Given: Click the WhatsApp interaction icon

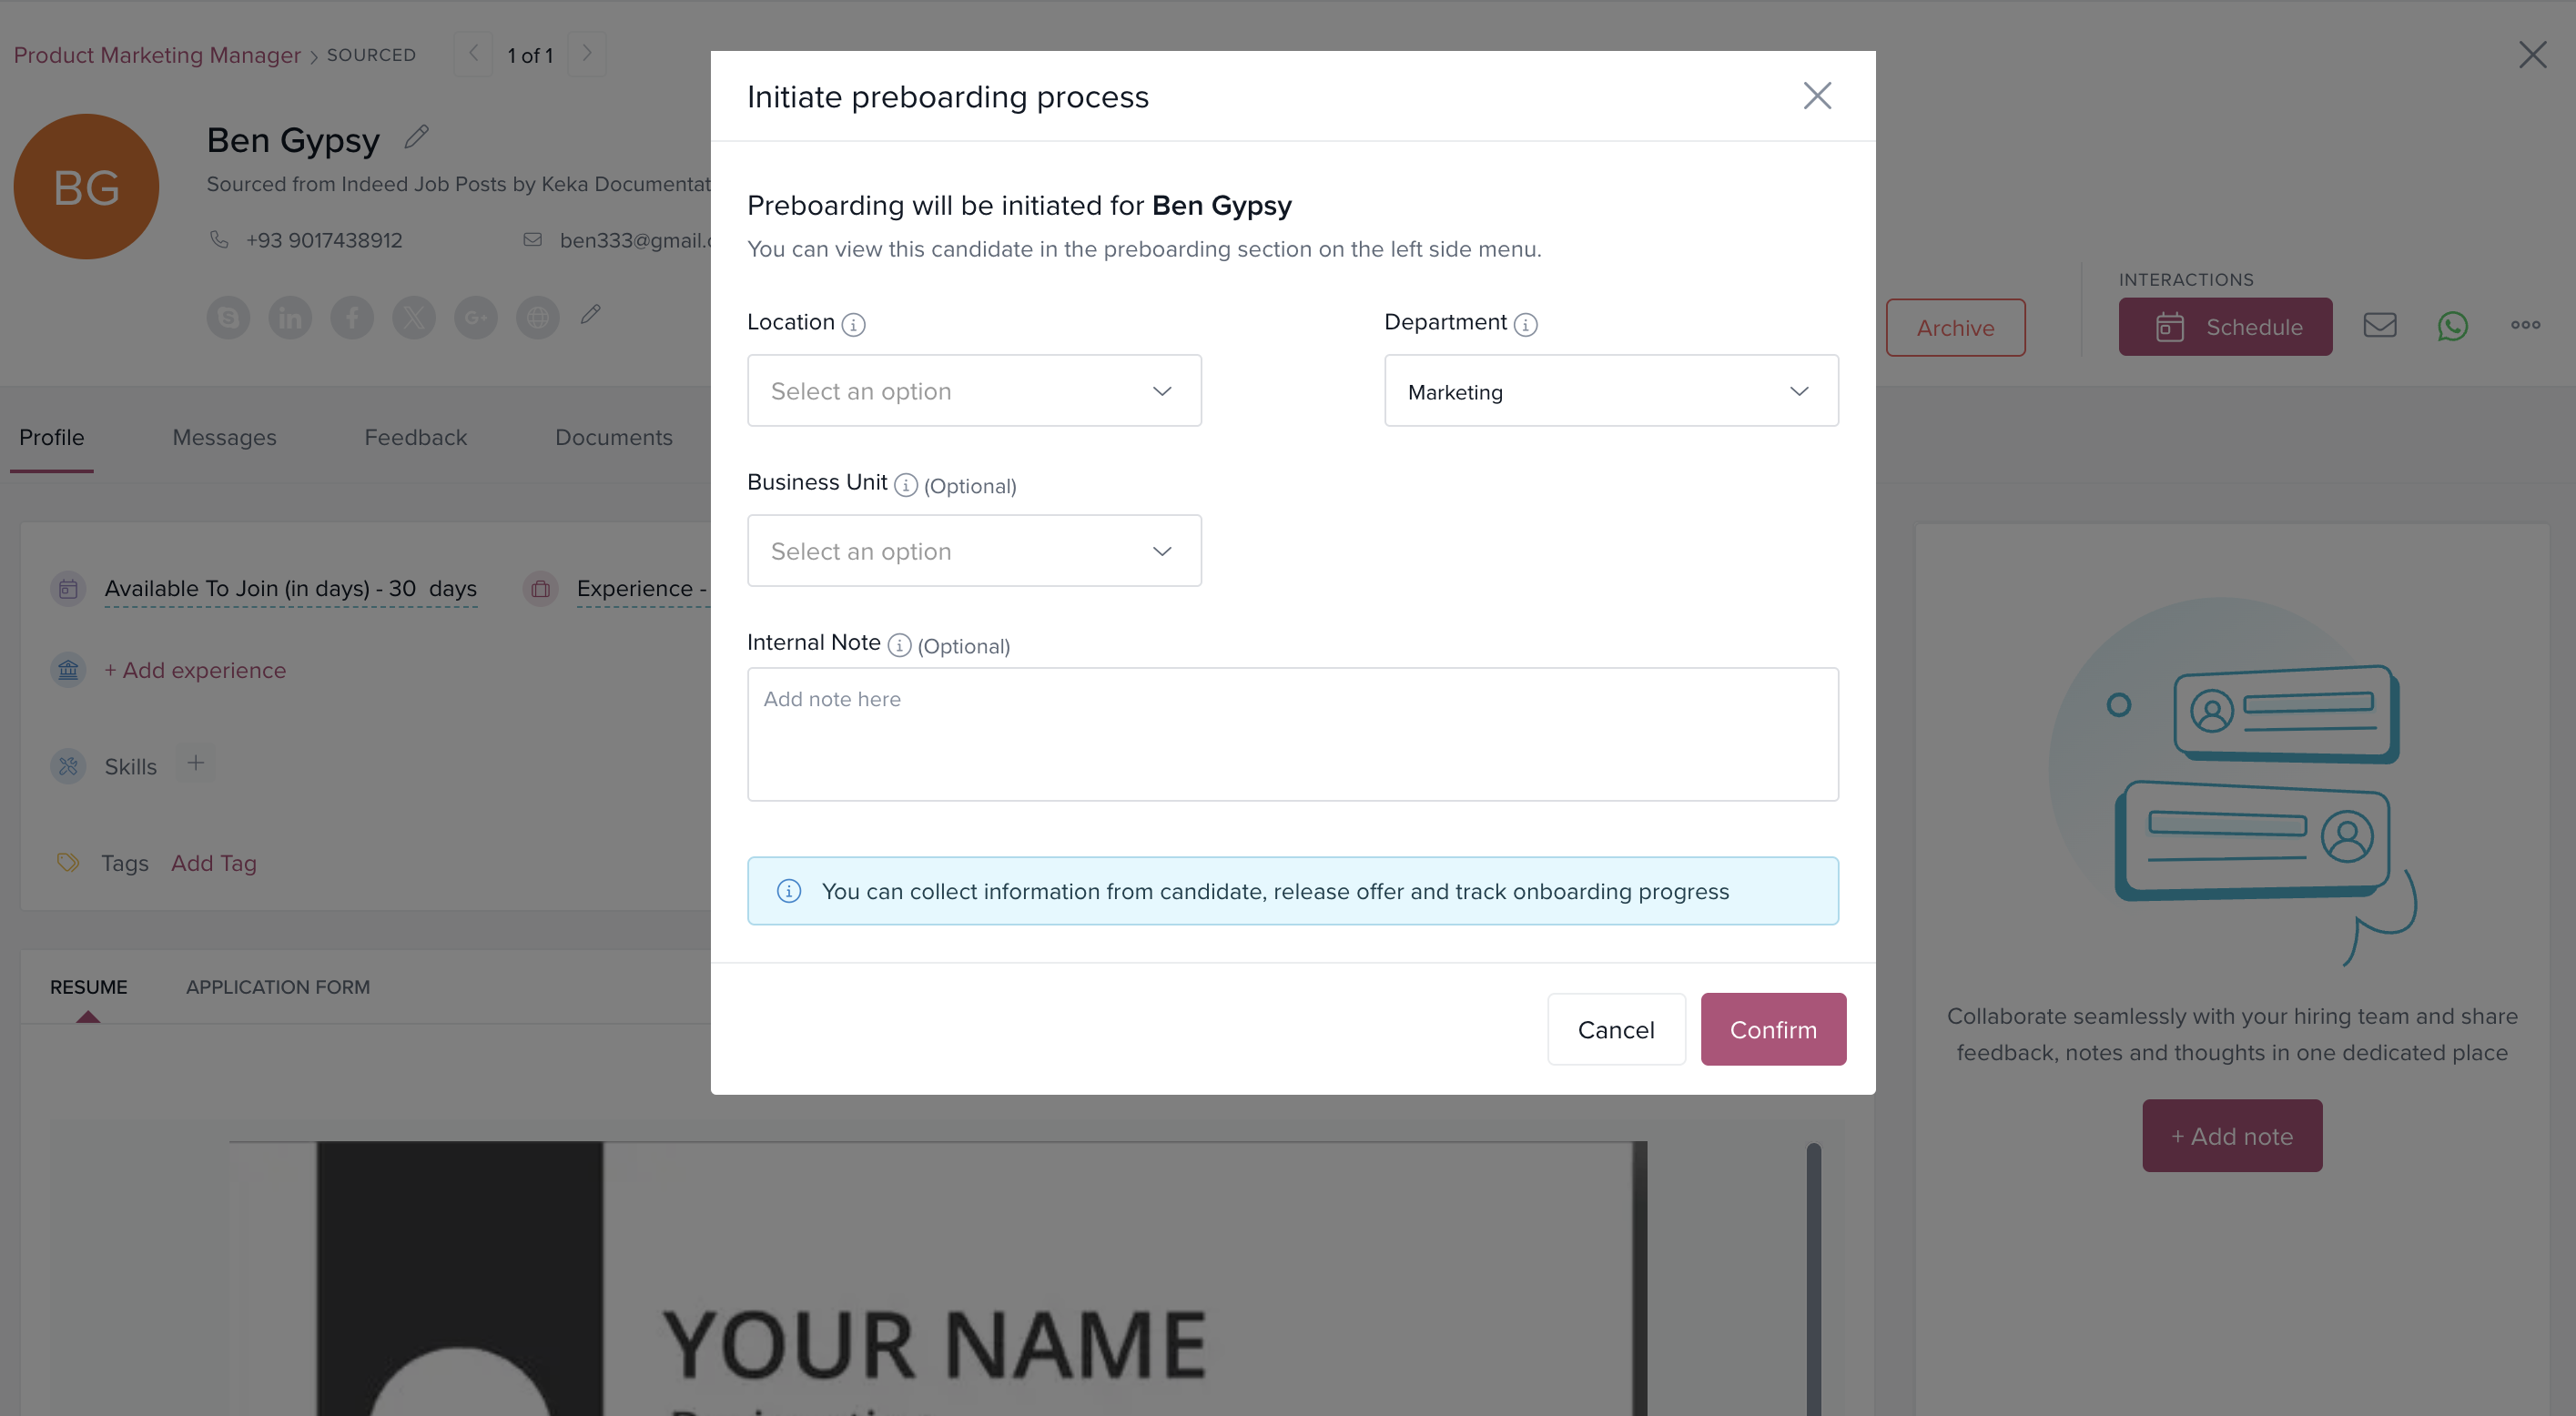Looking at the screenshot, I should click(2452, 326).
